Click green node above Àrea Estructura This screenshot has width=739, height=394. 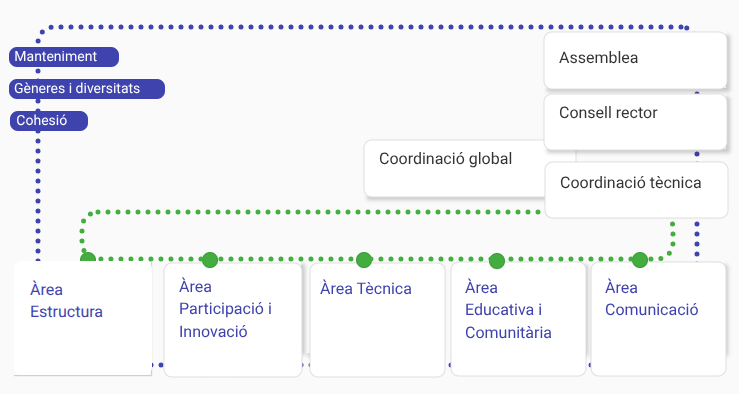(x=88, y=257)
